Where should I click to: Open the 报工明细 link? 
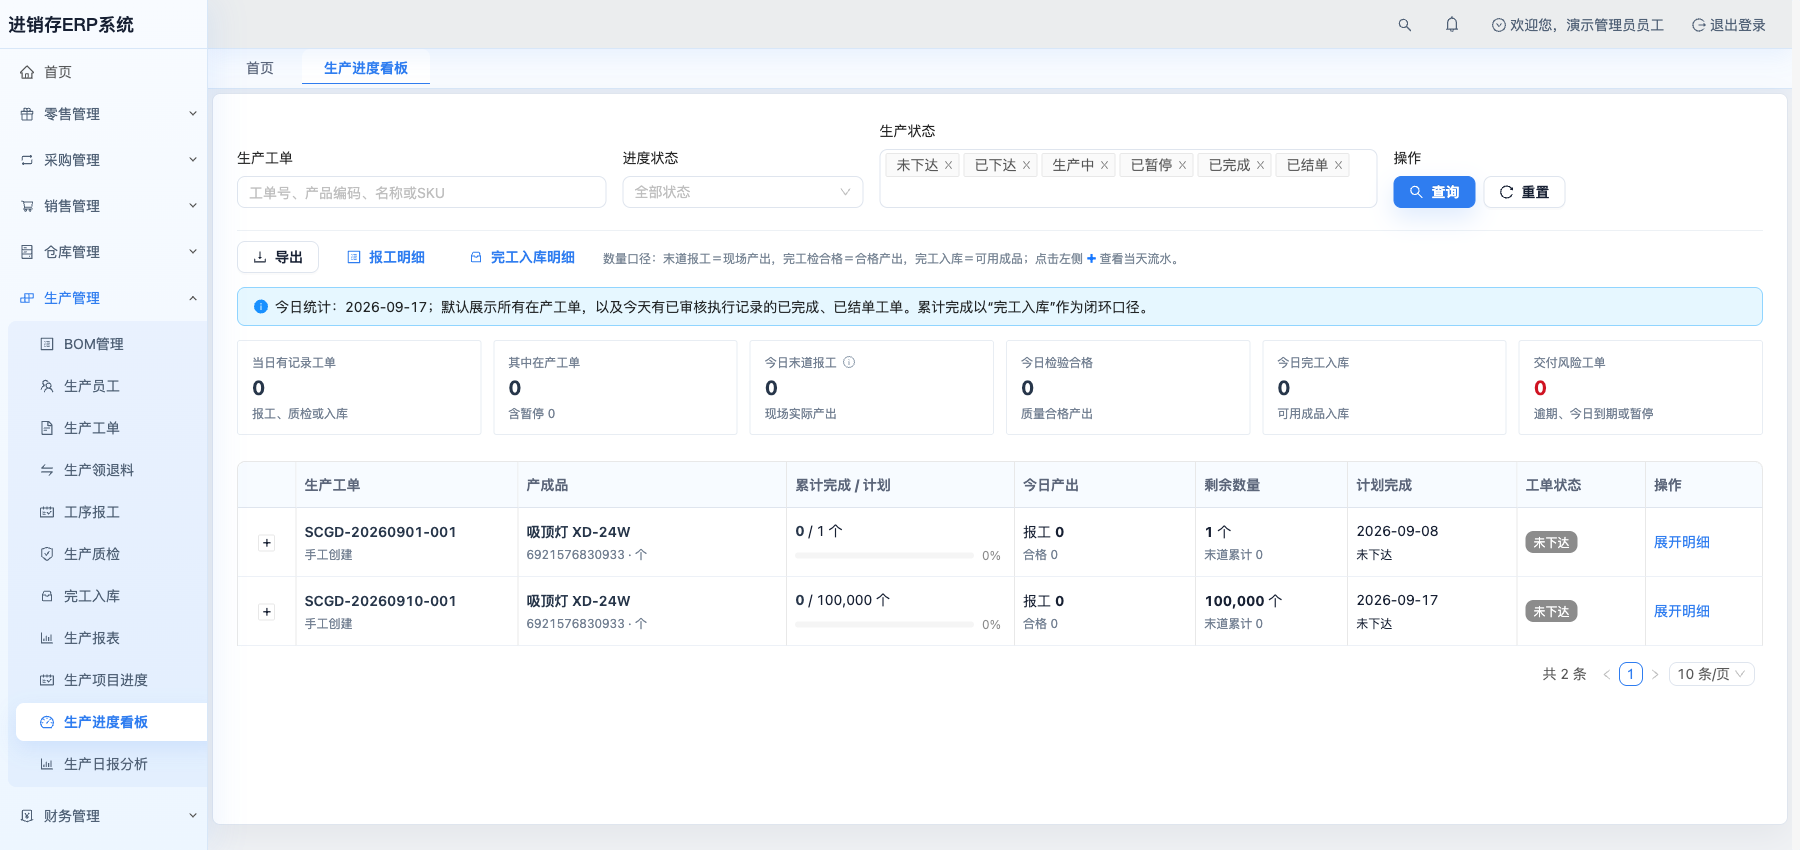tap(386, 257)
